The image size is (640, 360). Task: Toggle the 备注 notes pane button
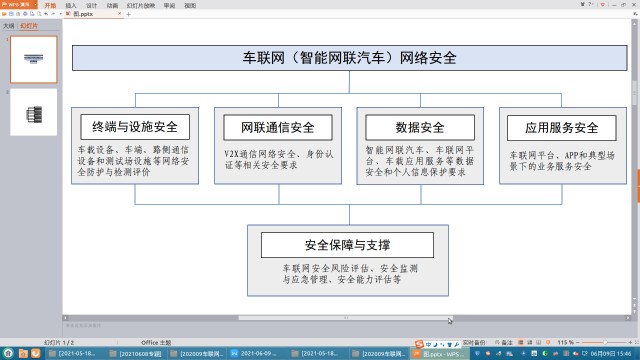point(504,342)
